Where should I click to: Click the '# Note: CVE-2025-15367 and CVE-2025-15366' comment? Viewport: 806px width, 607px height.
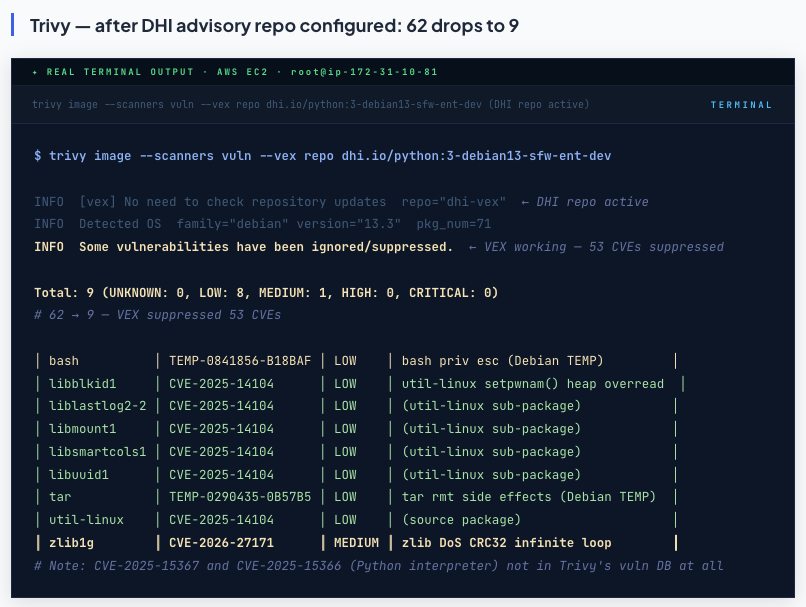(378, 565)
